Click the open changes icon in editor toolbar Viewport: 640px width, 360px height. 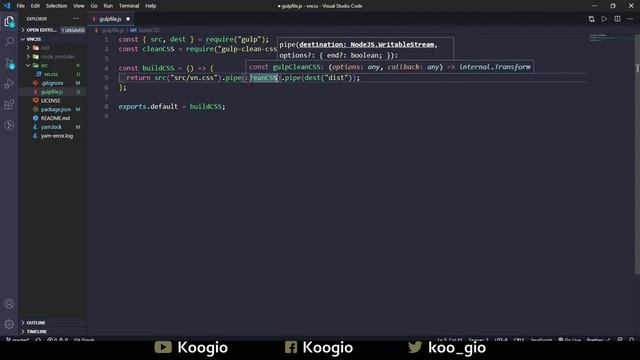pyautogui.click(x=591, y=19)
